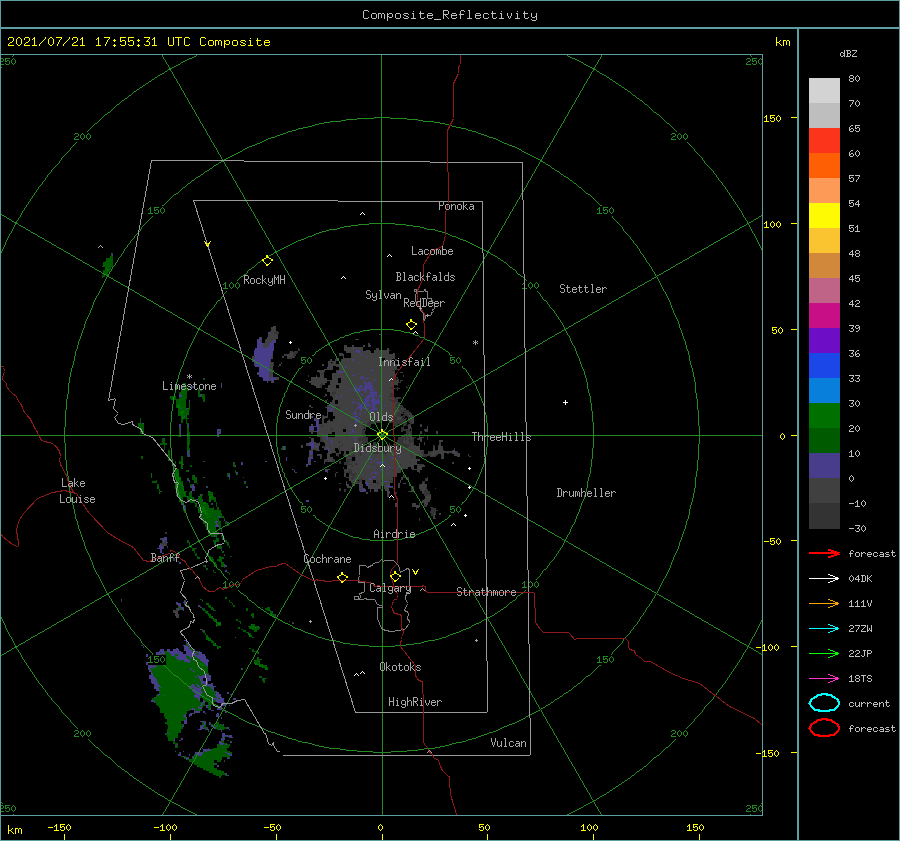Click the RedDeer city label

coord(424,303)
